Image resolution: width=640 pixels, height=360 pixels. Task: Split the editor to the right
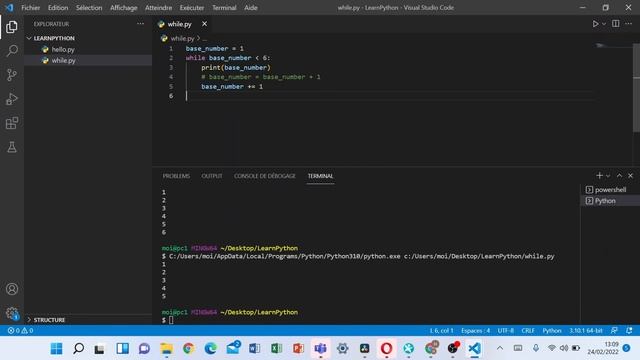(x=616, y=24)
